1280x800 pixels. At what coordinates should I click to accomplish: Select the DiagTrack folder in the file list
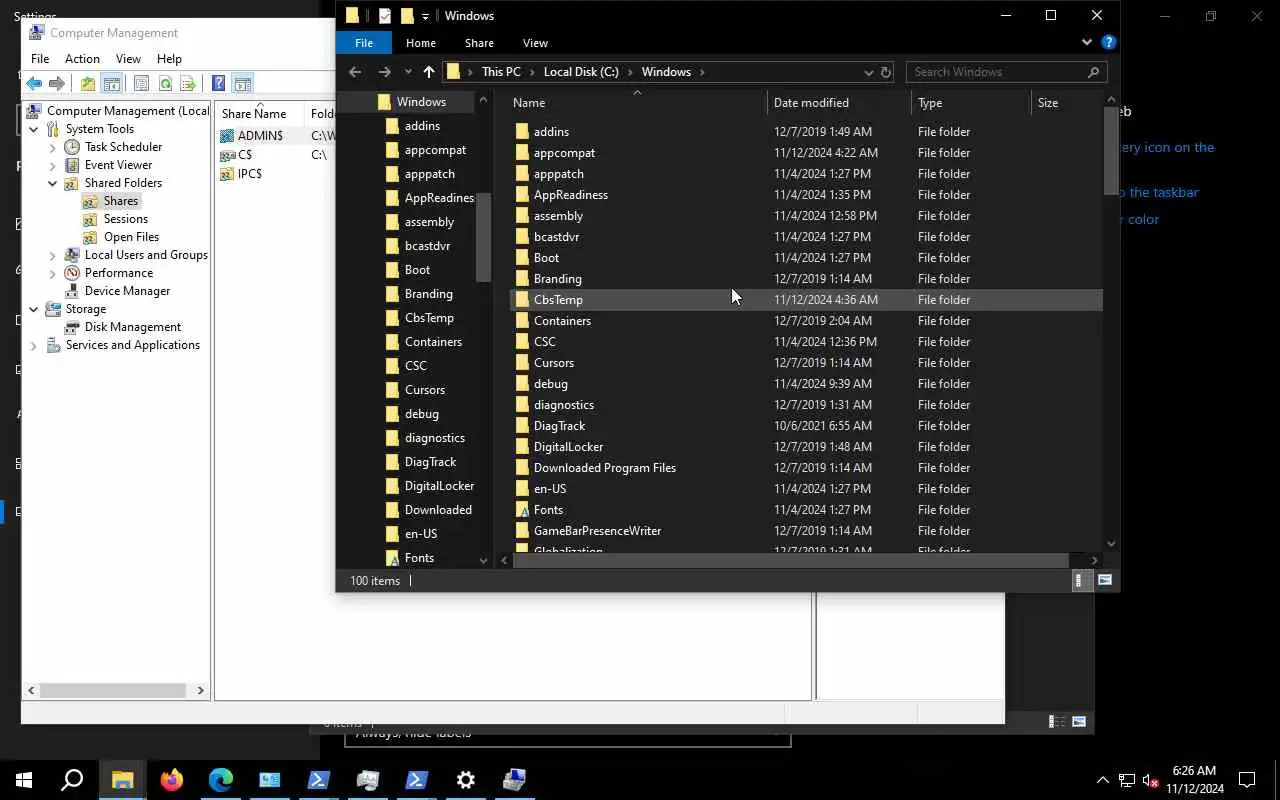coord(806,426)
